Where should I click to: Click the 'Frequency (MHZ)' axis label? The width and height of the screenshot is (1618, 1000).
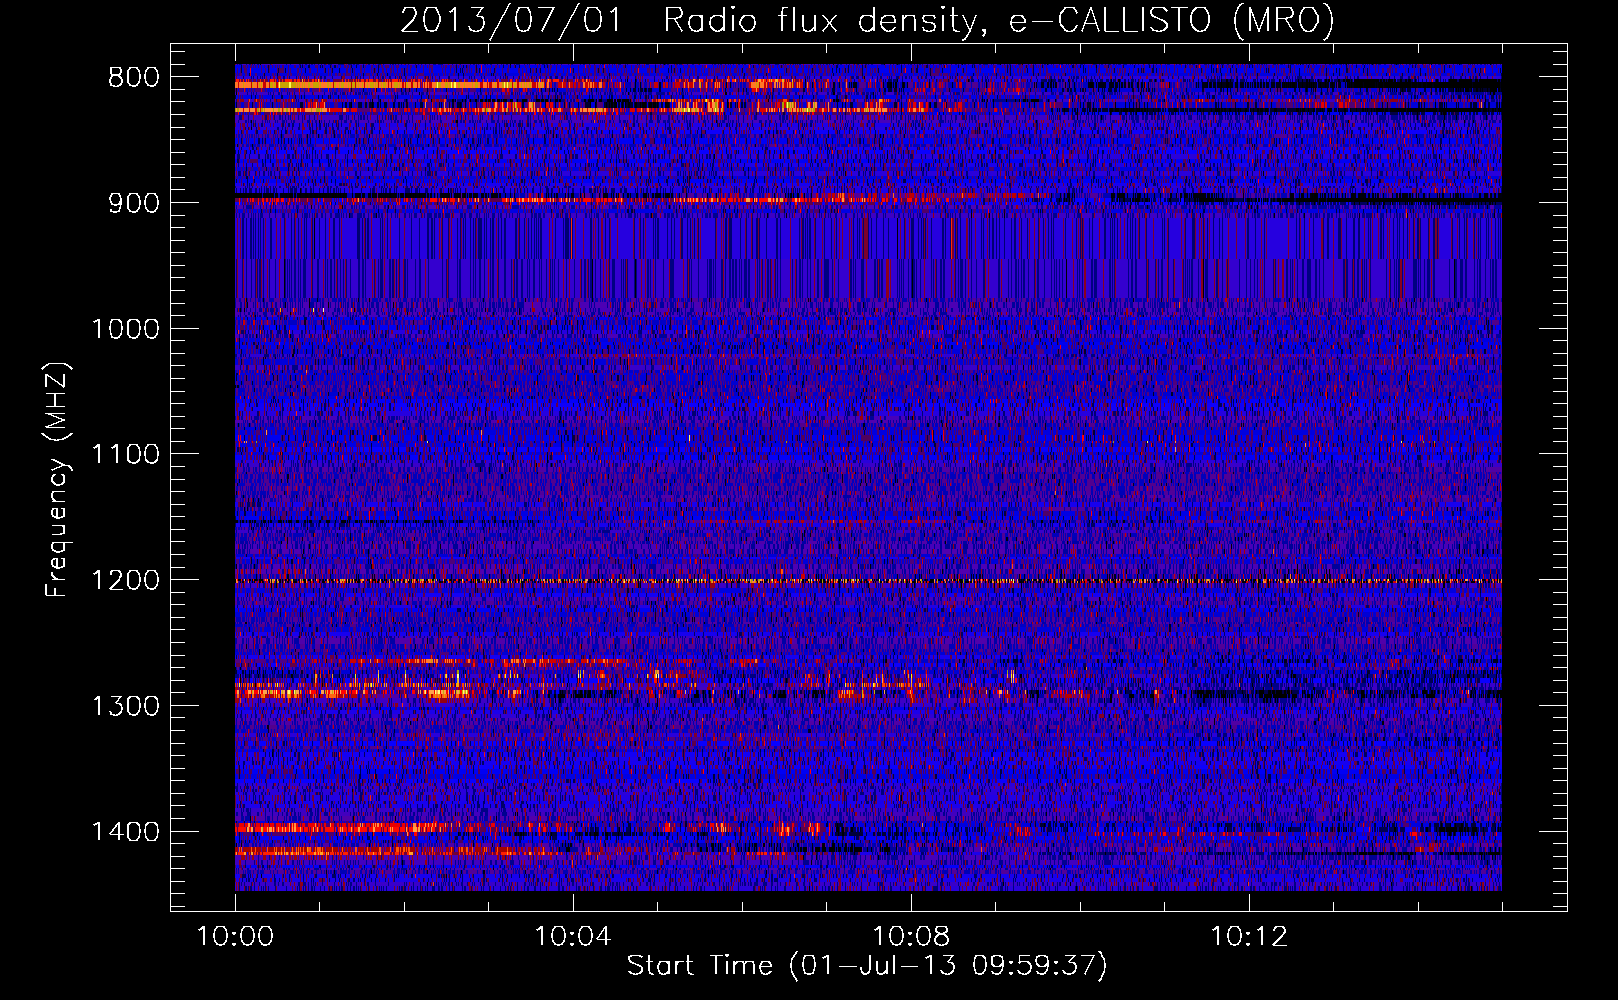57,479
